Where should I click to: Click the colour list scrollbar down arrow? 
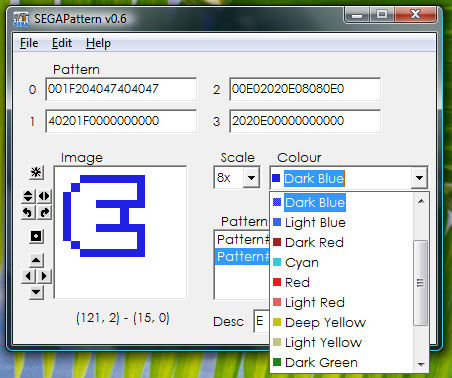pyautogui.click(x=421, y=365)
